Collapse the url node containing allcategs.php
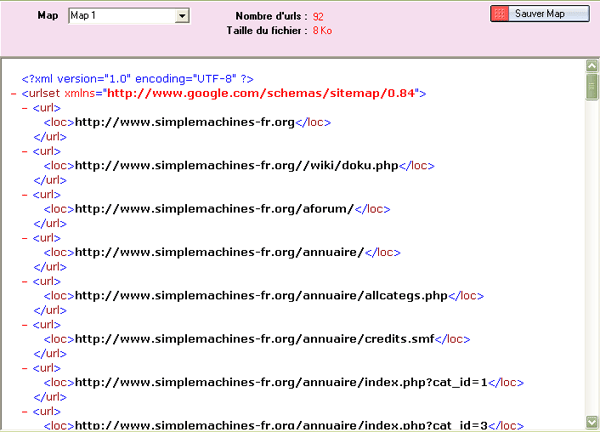Screen dimensions: 600x432 pyautogui.click(x=24, y=281)
